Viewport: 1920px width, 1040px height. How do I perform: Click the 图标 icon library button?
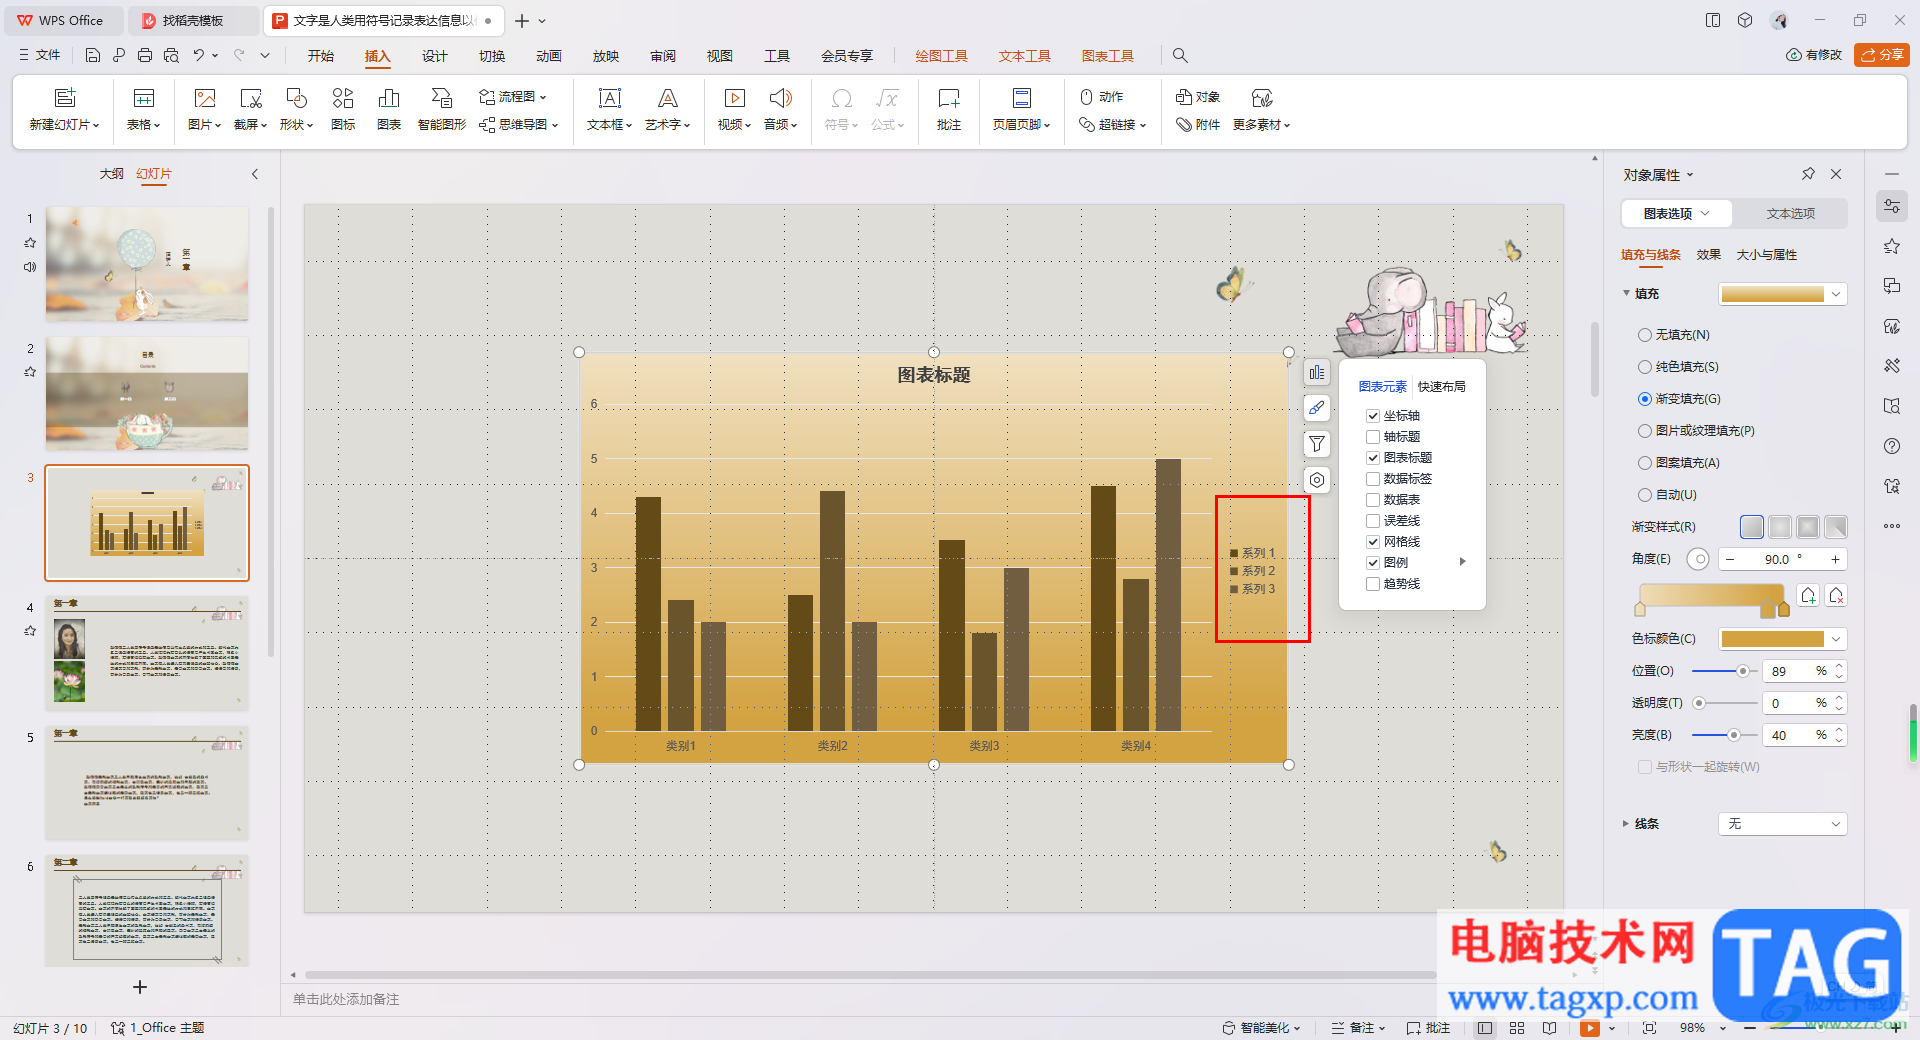343,108
